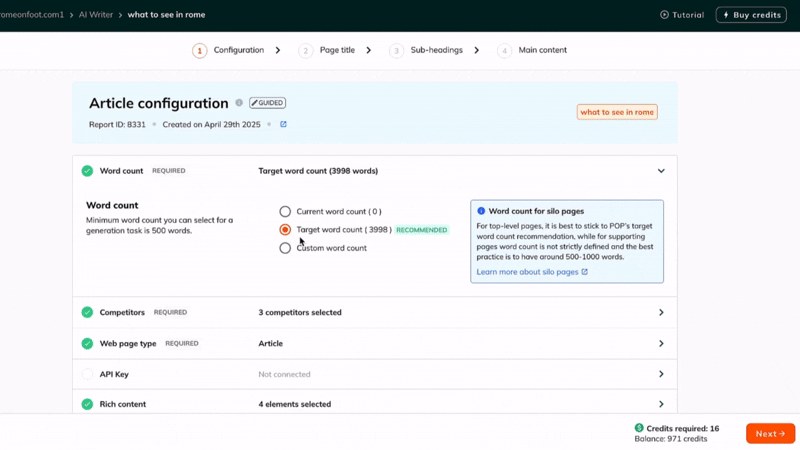Expand the API Key section chevron
This screenshot has width=800, height=450.
661,374
